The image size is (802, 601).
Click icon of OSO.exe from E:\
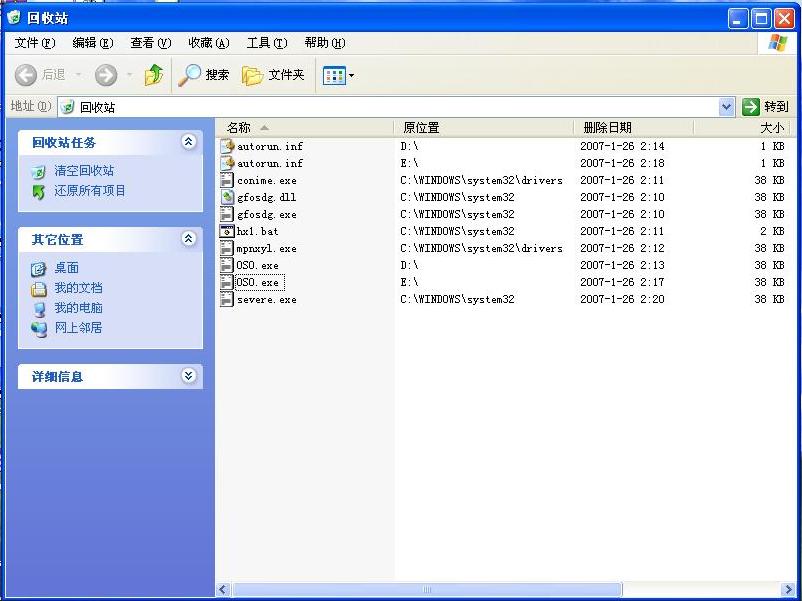[227, 282]
